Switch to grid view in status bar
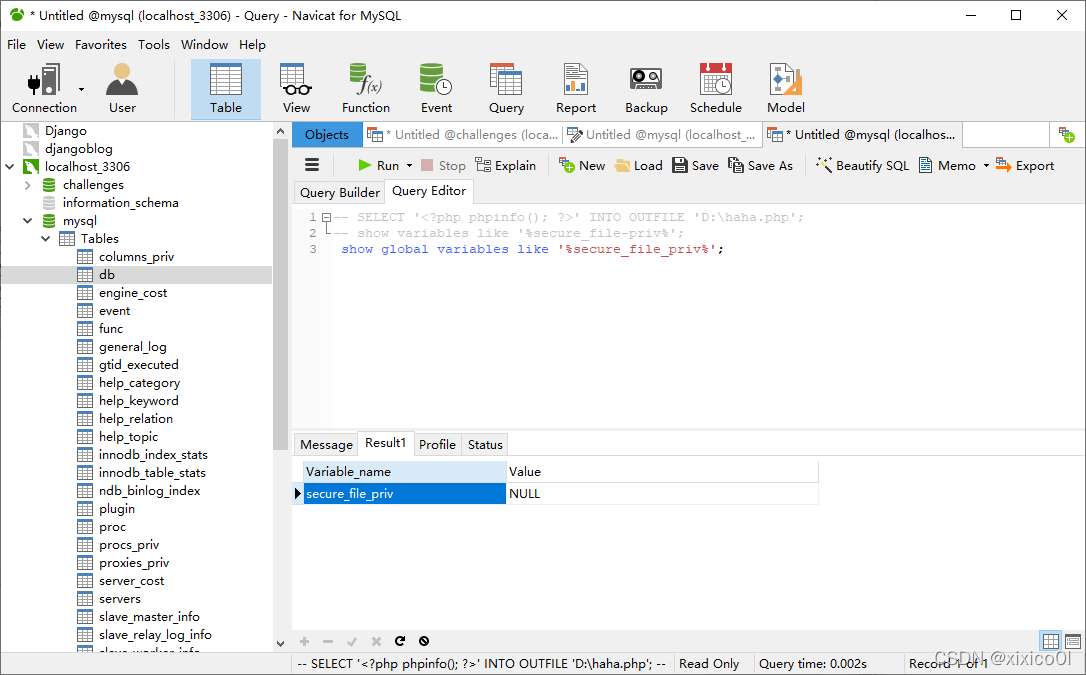The width and height of the screenshot is (1086, 675). point(1051,640)
